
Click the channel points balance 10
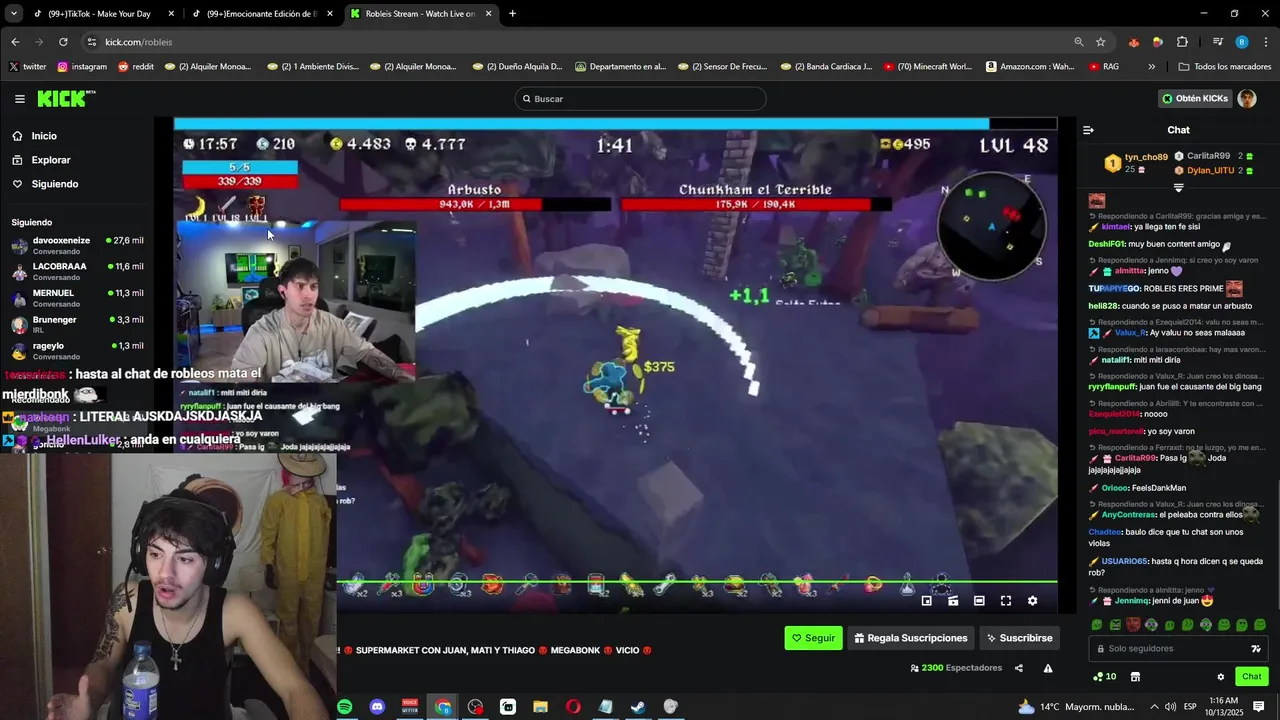pos(1105,677)
